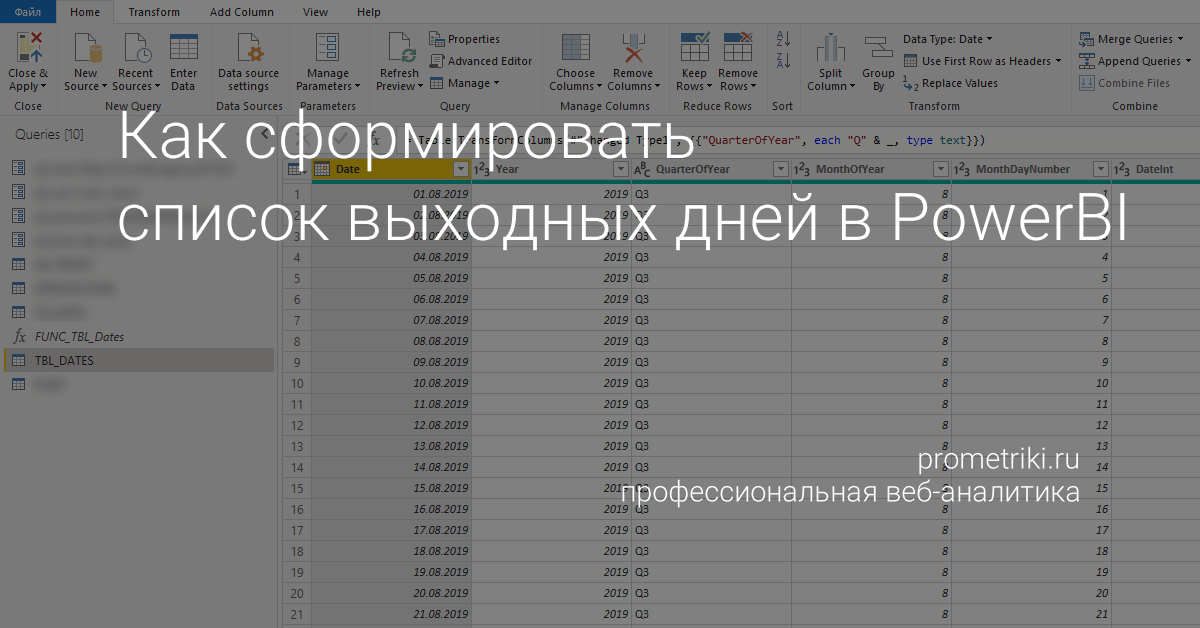1200x628 pixels.
Task: Sort ascending with the A-Z icon
Action: (783, 39)
